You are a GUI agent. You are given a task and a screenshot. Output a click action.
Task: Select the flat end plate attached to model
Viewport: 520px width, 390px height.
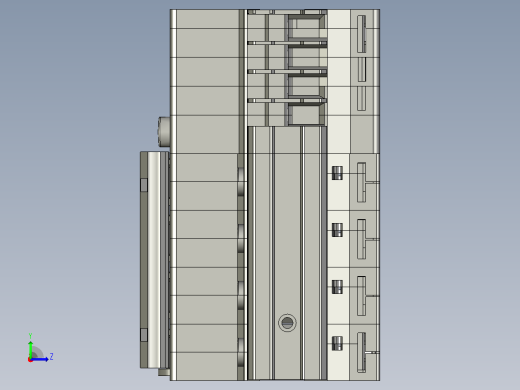click(x=155, y=260)
